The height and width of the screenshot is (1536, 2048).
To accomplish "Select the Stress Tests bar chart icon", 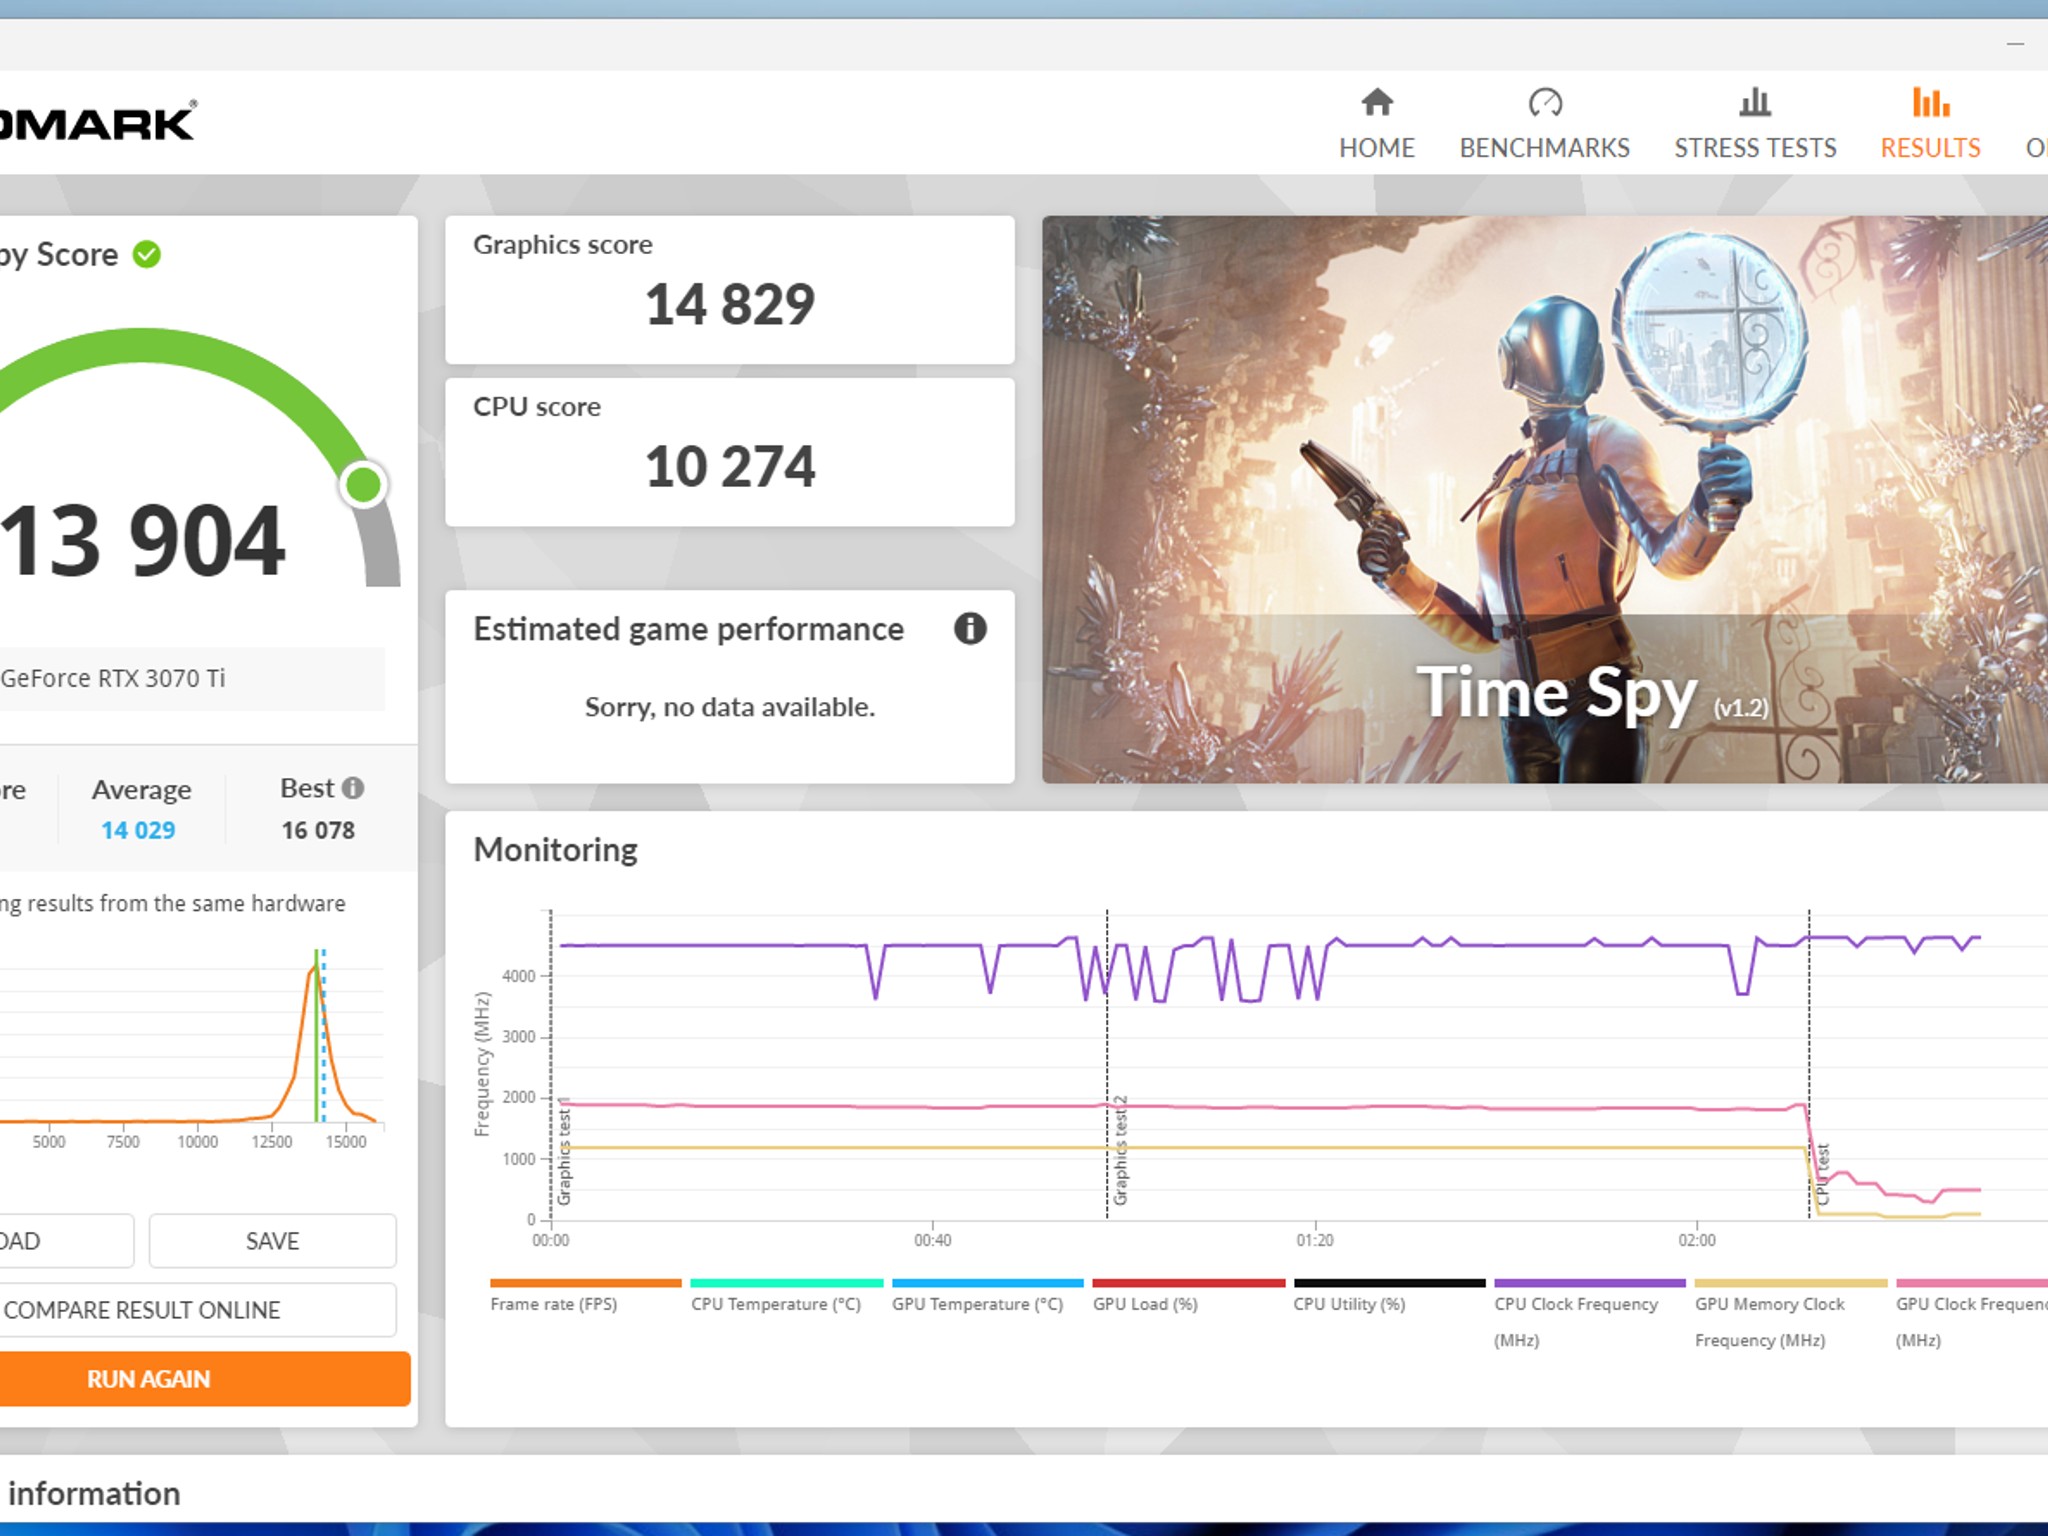I will [1755, 103].
